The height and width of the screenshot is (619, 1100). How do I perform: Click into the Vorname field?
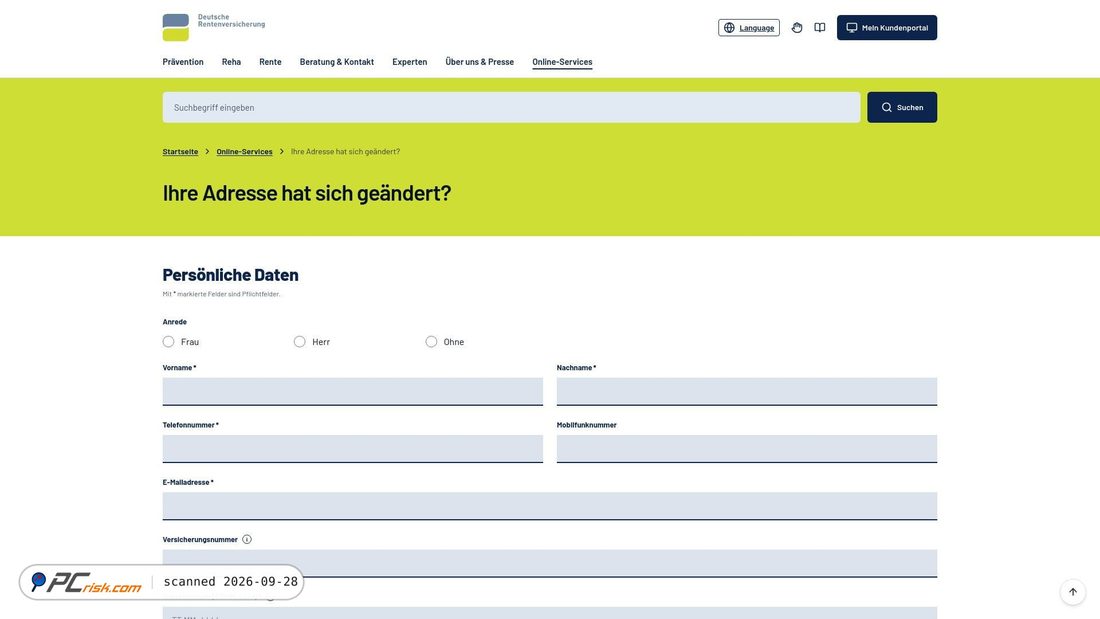pos(353,392)
